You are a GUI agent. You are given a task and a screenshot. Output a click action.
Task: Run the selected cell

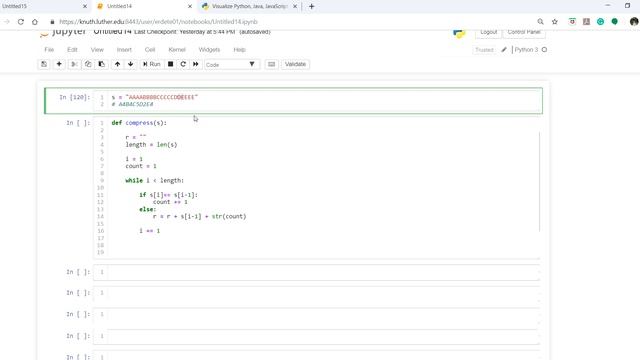pyautogui.click(x=151, y=64)
